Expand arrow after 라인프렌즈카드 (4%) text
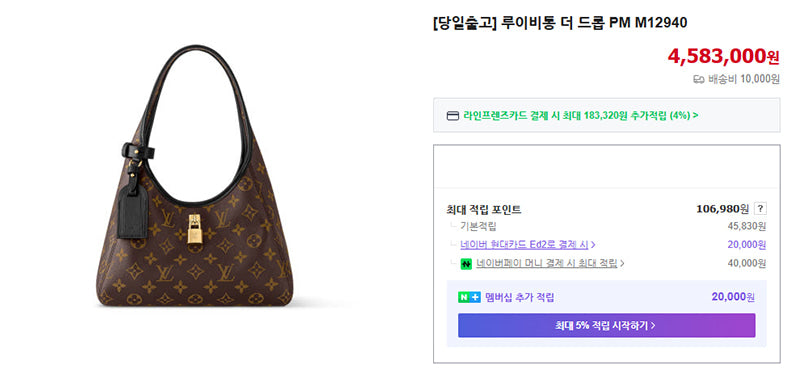Viewport: 800px width, 386px height. click(696, 115)
